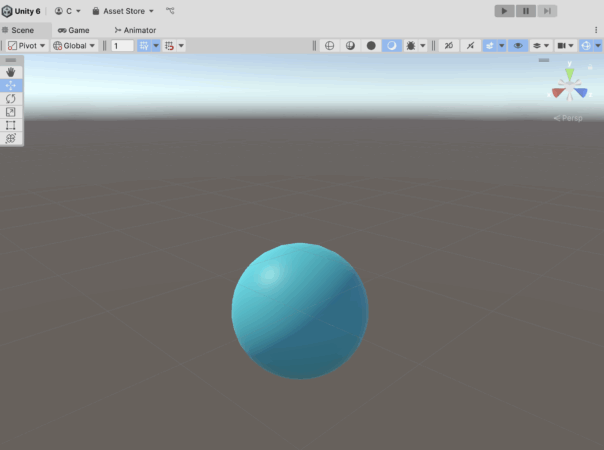604x450 pixels.
Task: Start Play mode
Action: 504,11
